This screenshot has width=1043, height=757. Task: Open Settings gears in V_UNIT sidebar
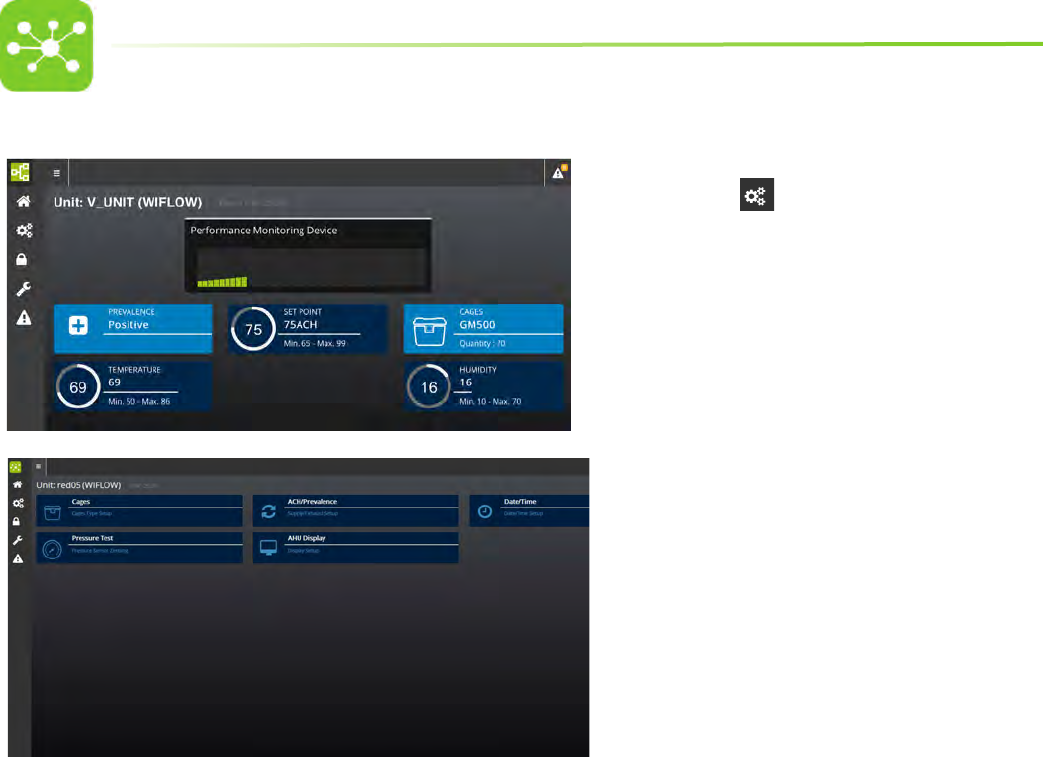point(24,230)
